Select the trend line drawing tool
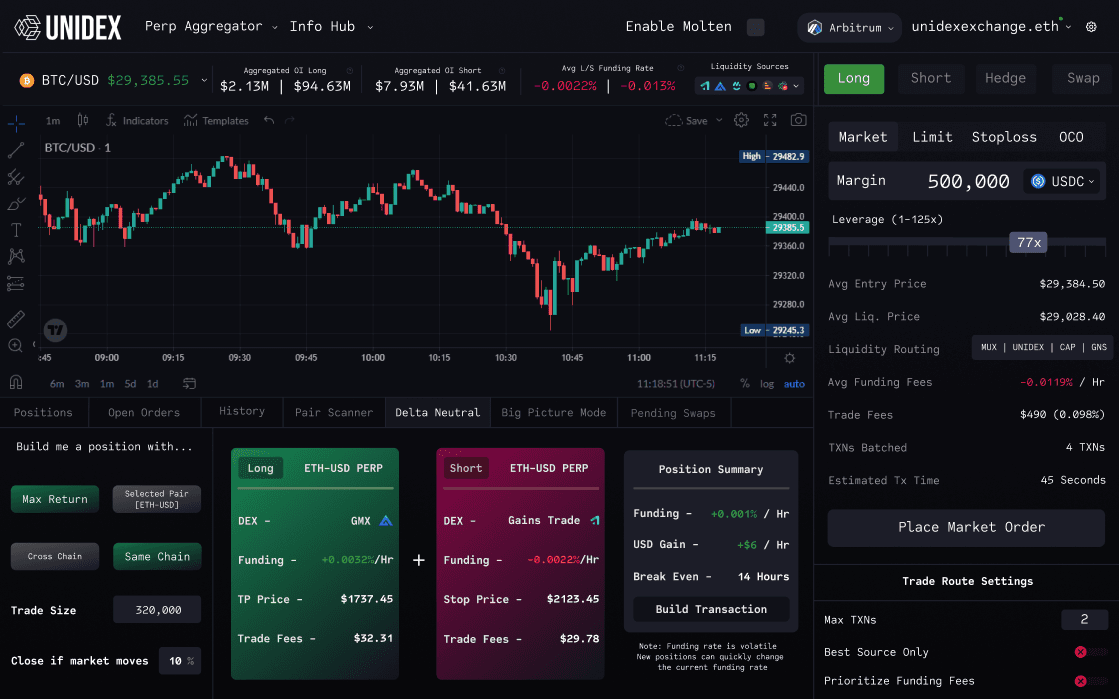Image resolution: width=1119 pixels, height=699 pixels. (x=16, y=151)
